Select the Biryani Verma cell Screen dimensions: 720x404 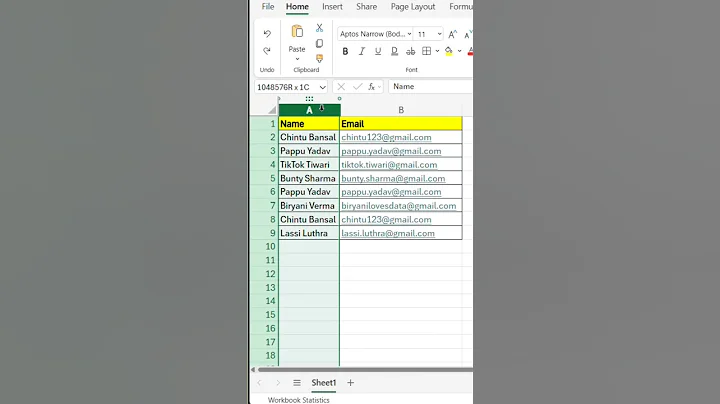(309, 206)
